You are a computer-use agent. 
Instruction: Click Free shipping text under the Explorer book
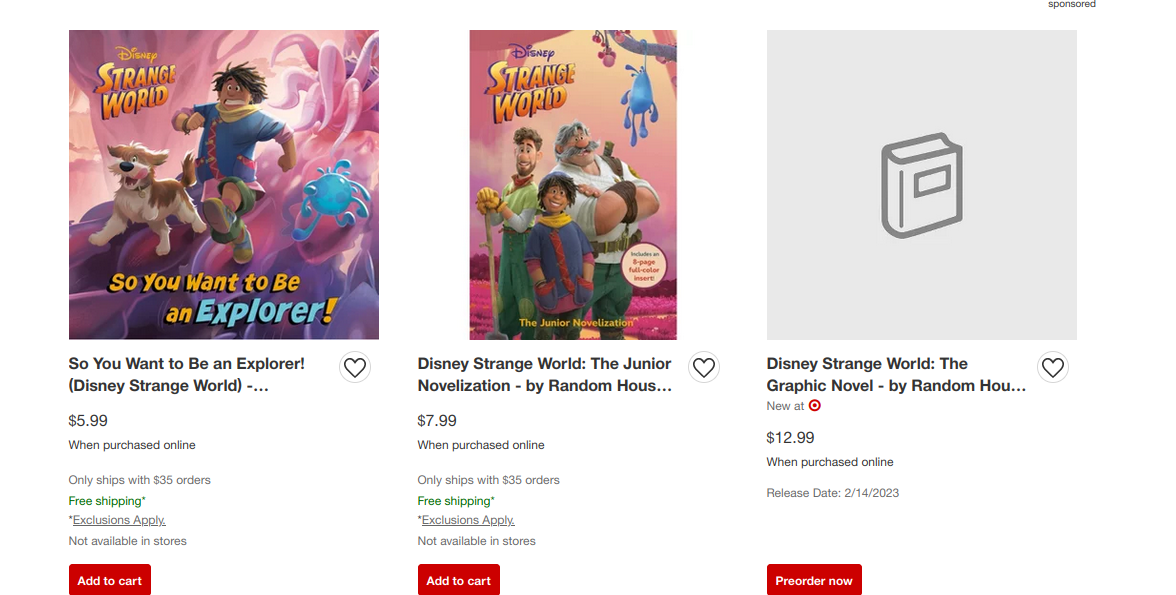105,501
